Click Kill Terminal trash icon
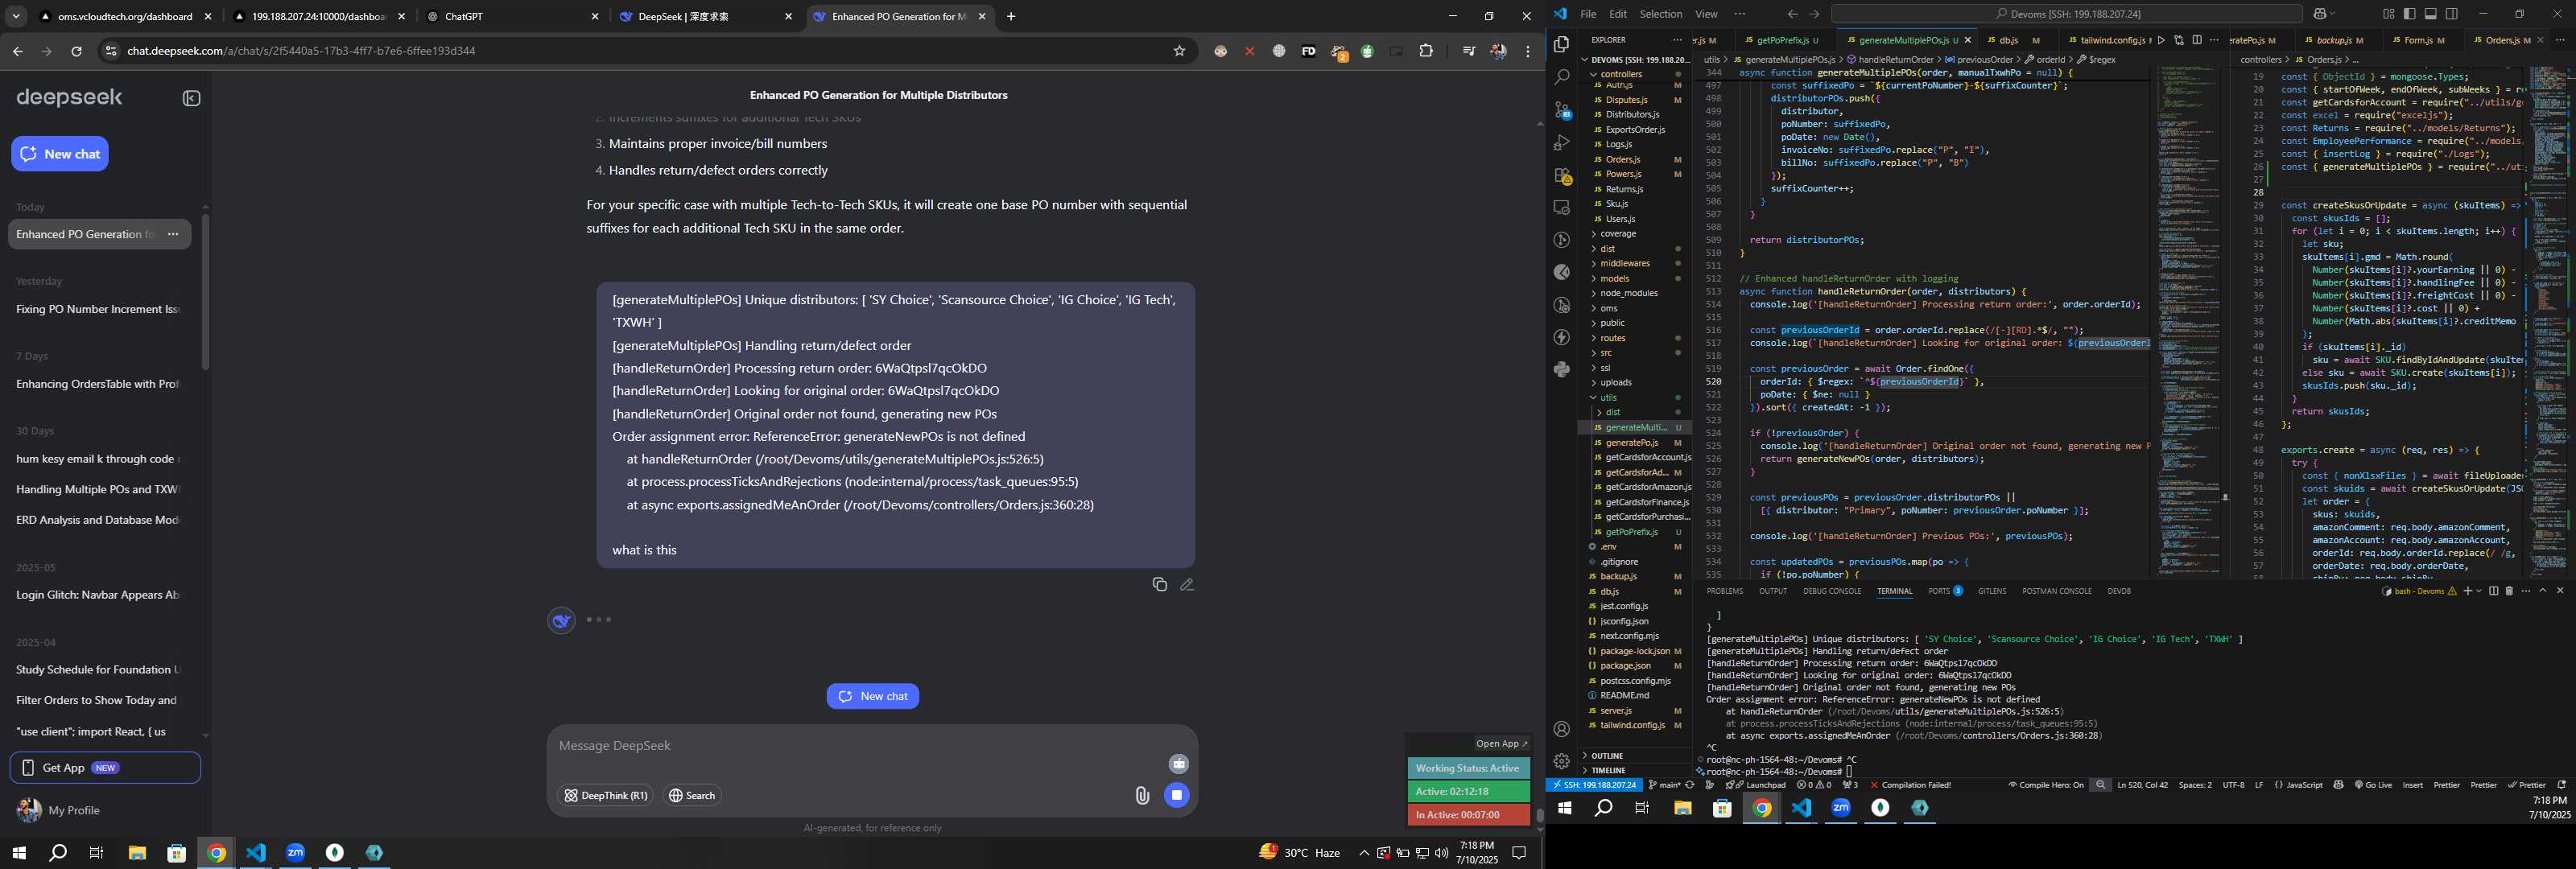Viewport: 2576px width, 869px height. click(x=2509, y=591)
